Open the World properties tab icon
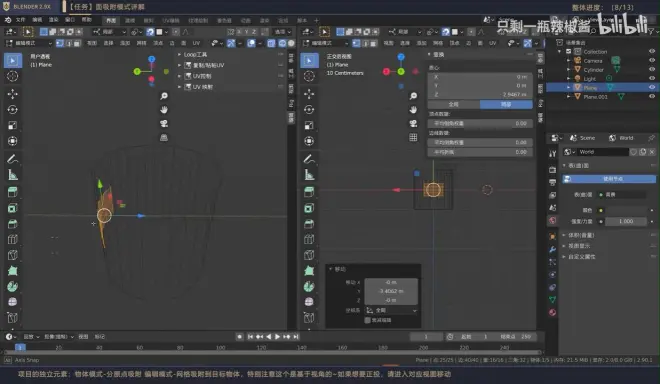This screenshot has height=384, width=660. 552,220
